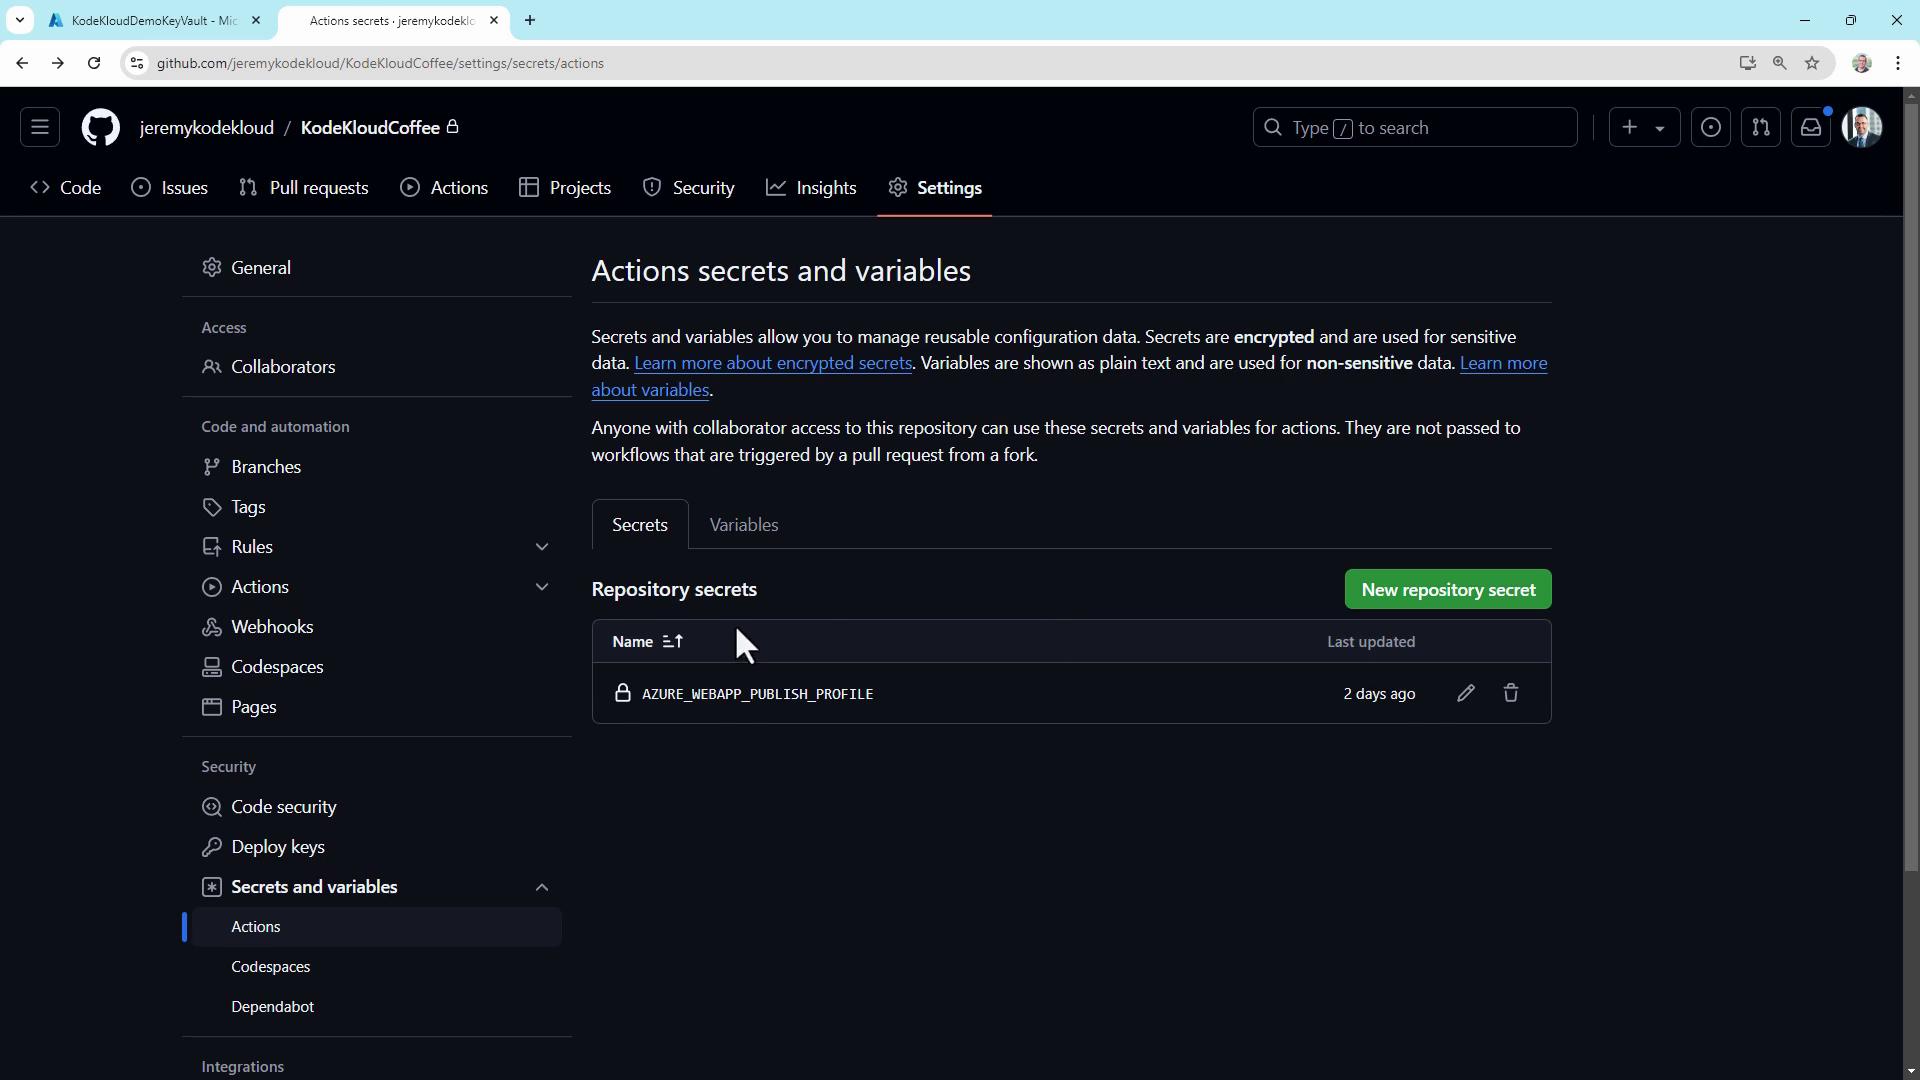Bookmark the page with the star icon
Image resolution: width=1920 pixels, height=1080 pixels.
pos(1812,63)
